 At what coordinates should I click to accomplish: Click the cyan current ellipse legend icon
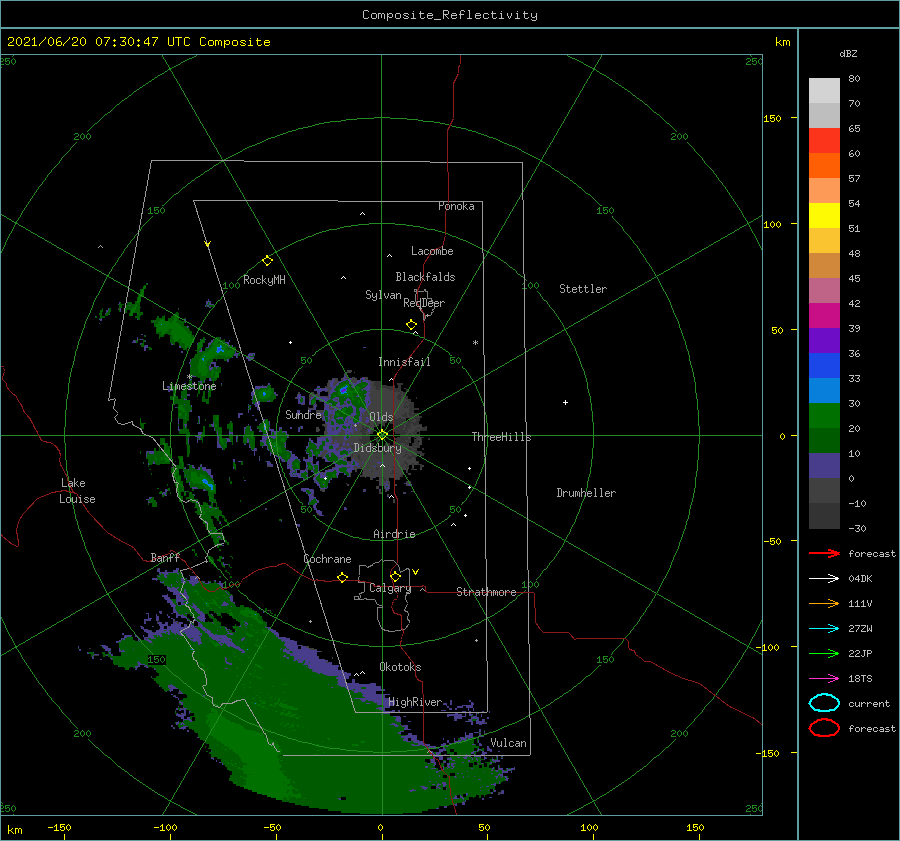(824, 703)
